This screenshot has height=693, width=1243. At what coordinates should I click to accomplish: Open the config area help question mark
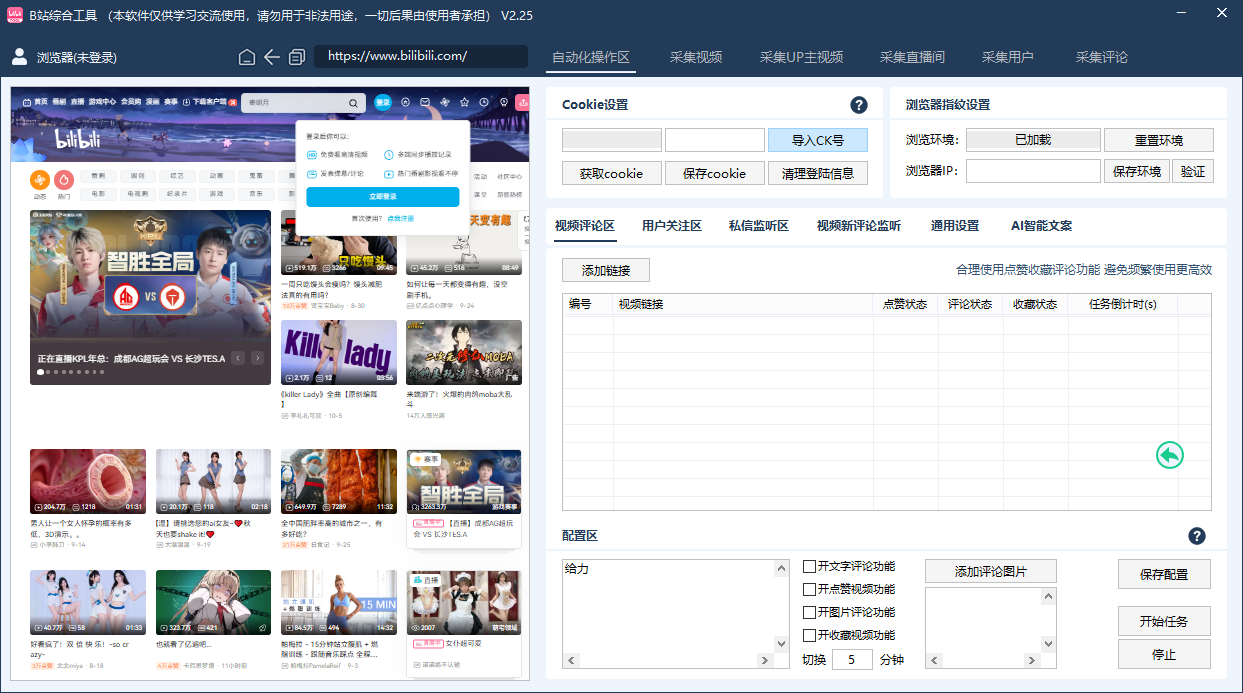(1197, 536)
